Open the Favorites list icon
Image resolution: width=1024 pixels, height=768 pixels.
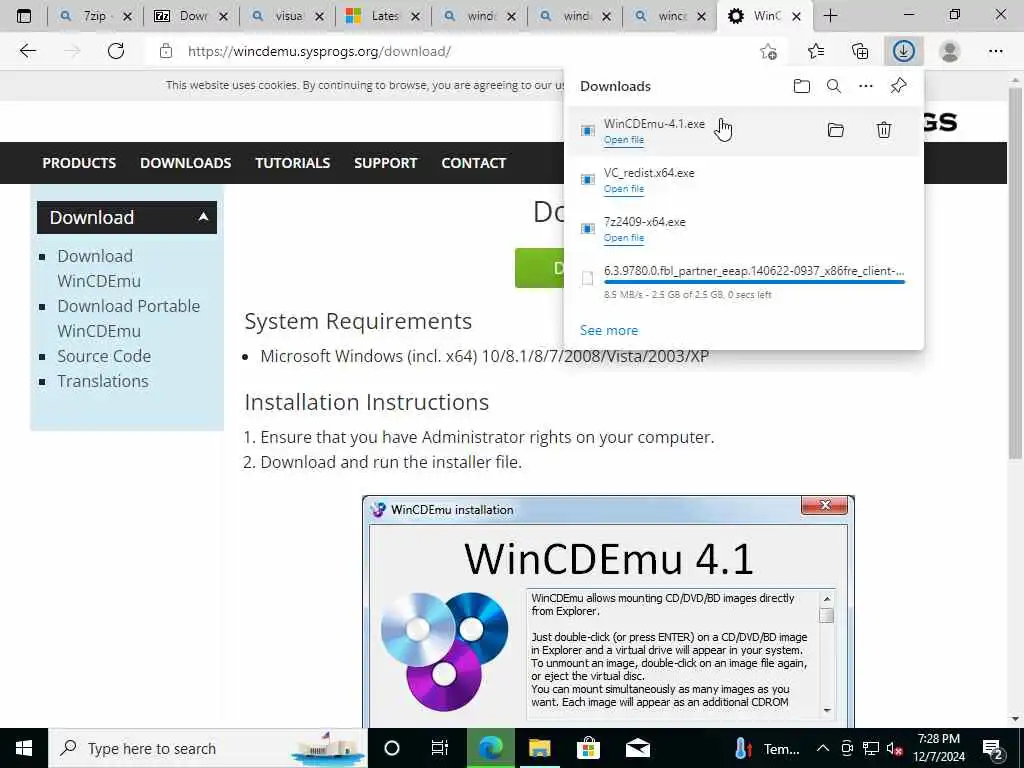coord(816,51)
